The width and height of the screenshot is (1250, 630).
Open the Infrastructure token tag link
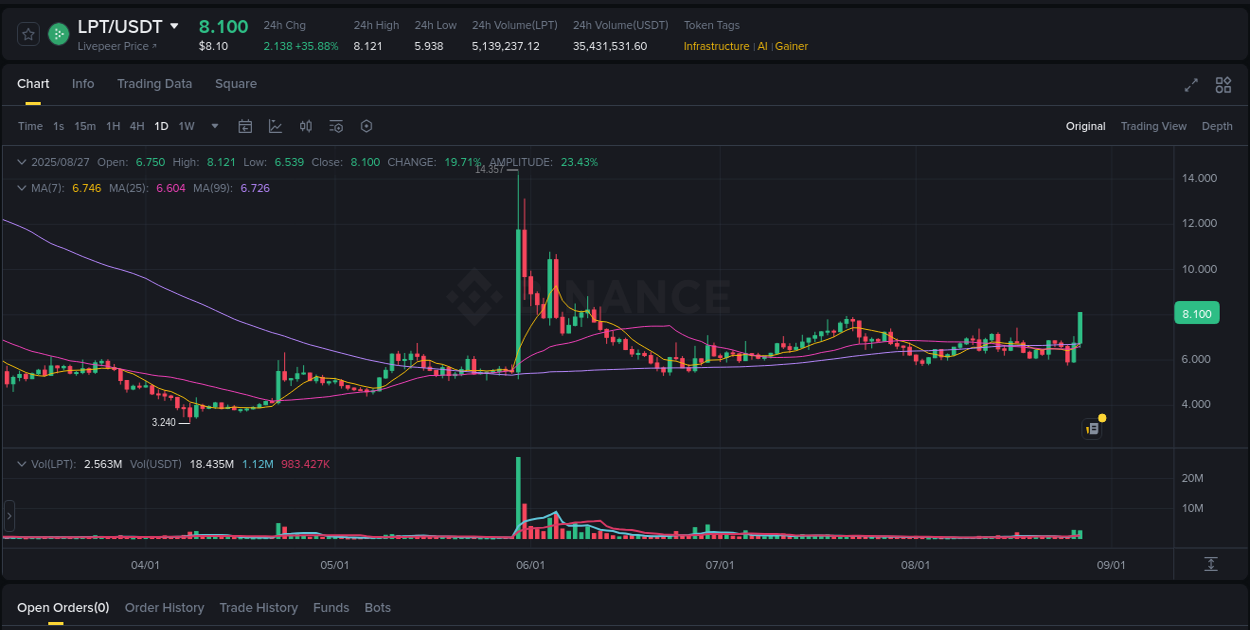coord(716,46)
